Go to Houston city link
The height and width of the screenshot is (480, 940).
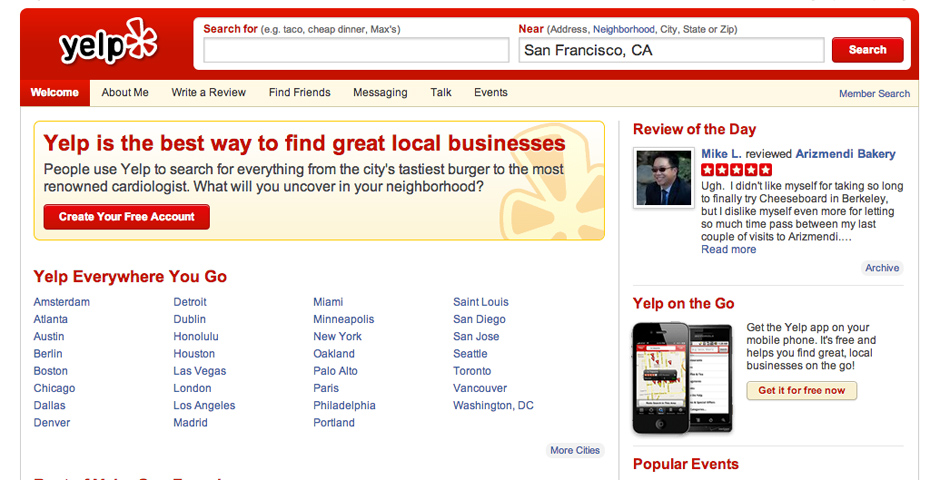pos(194,354)
